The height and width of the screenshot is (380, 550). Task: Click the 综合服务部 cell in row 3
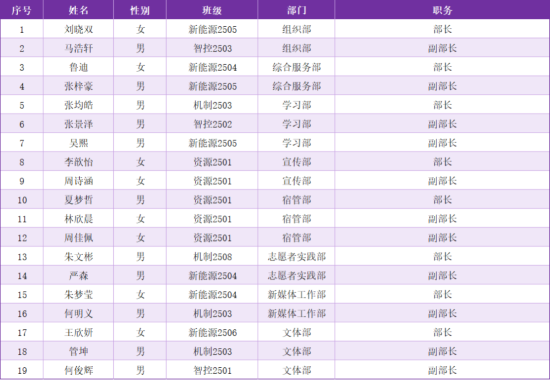296,67
